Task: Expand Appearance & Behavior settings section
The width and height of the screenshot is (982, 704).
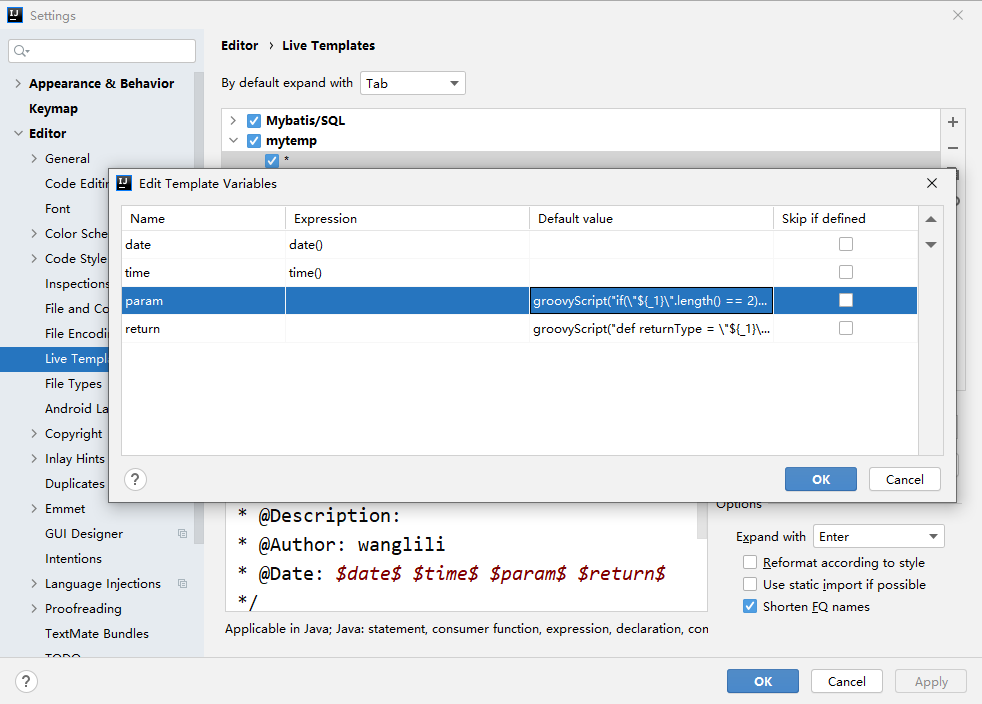Action: 18,84
